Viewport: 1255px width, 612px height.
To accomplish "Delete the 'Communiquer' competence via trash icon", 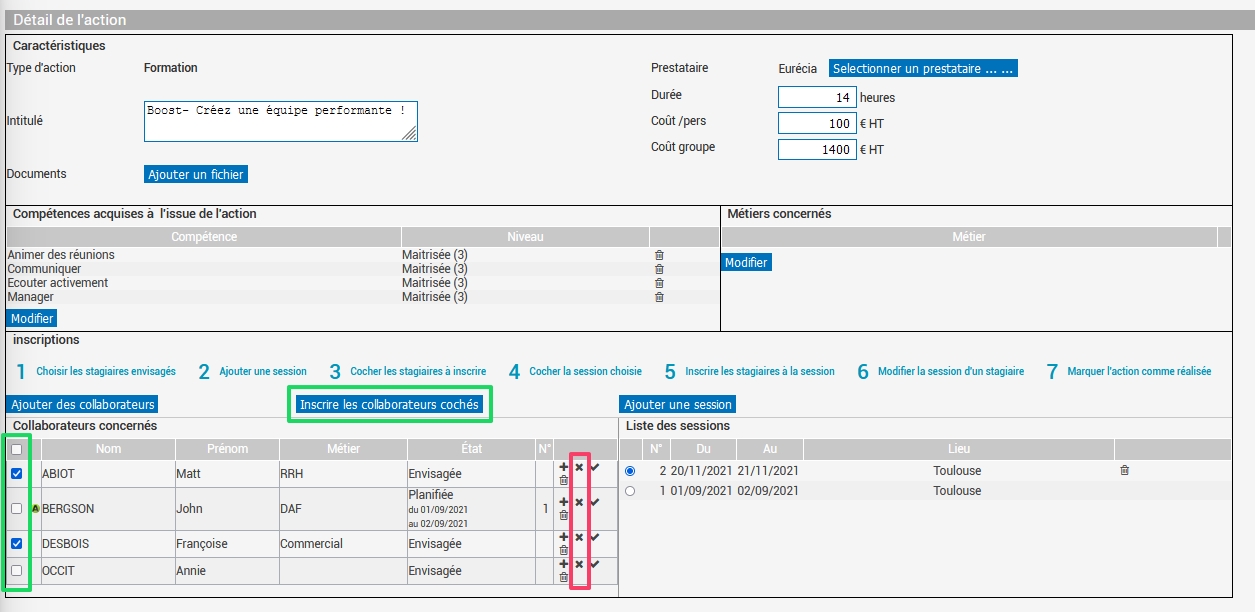I will [659, 269].
